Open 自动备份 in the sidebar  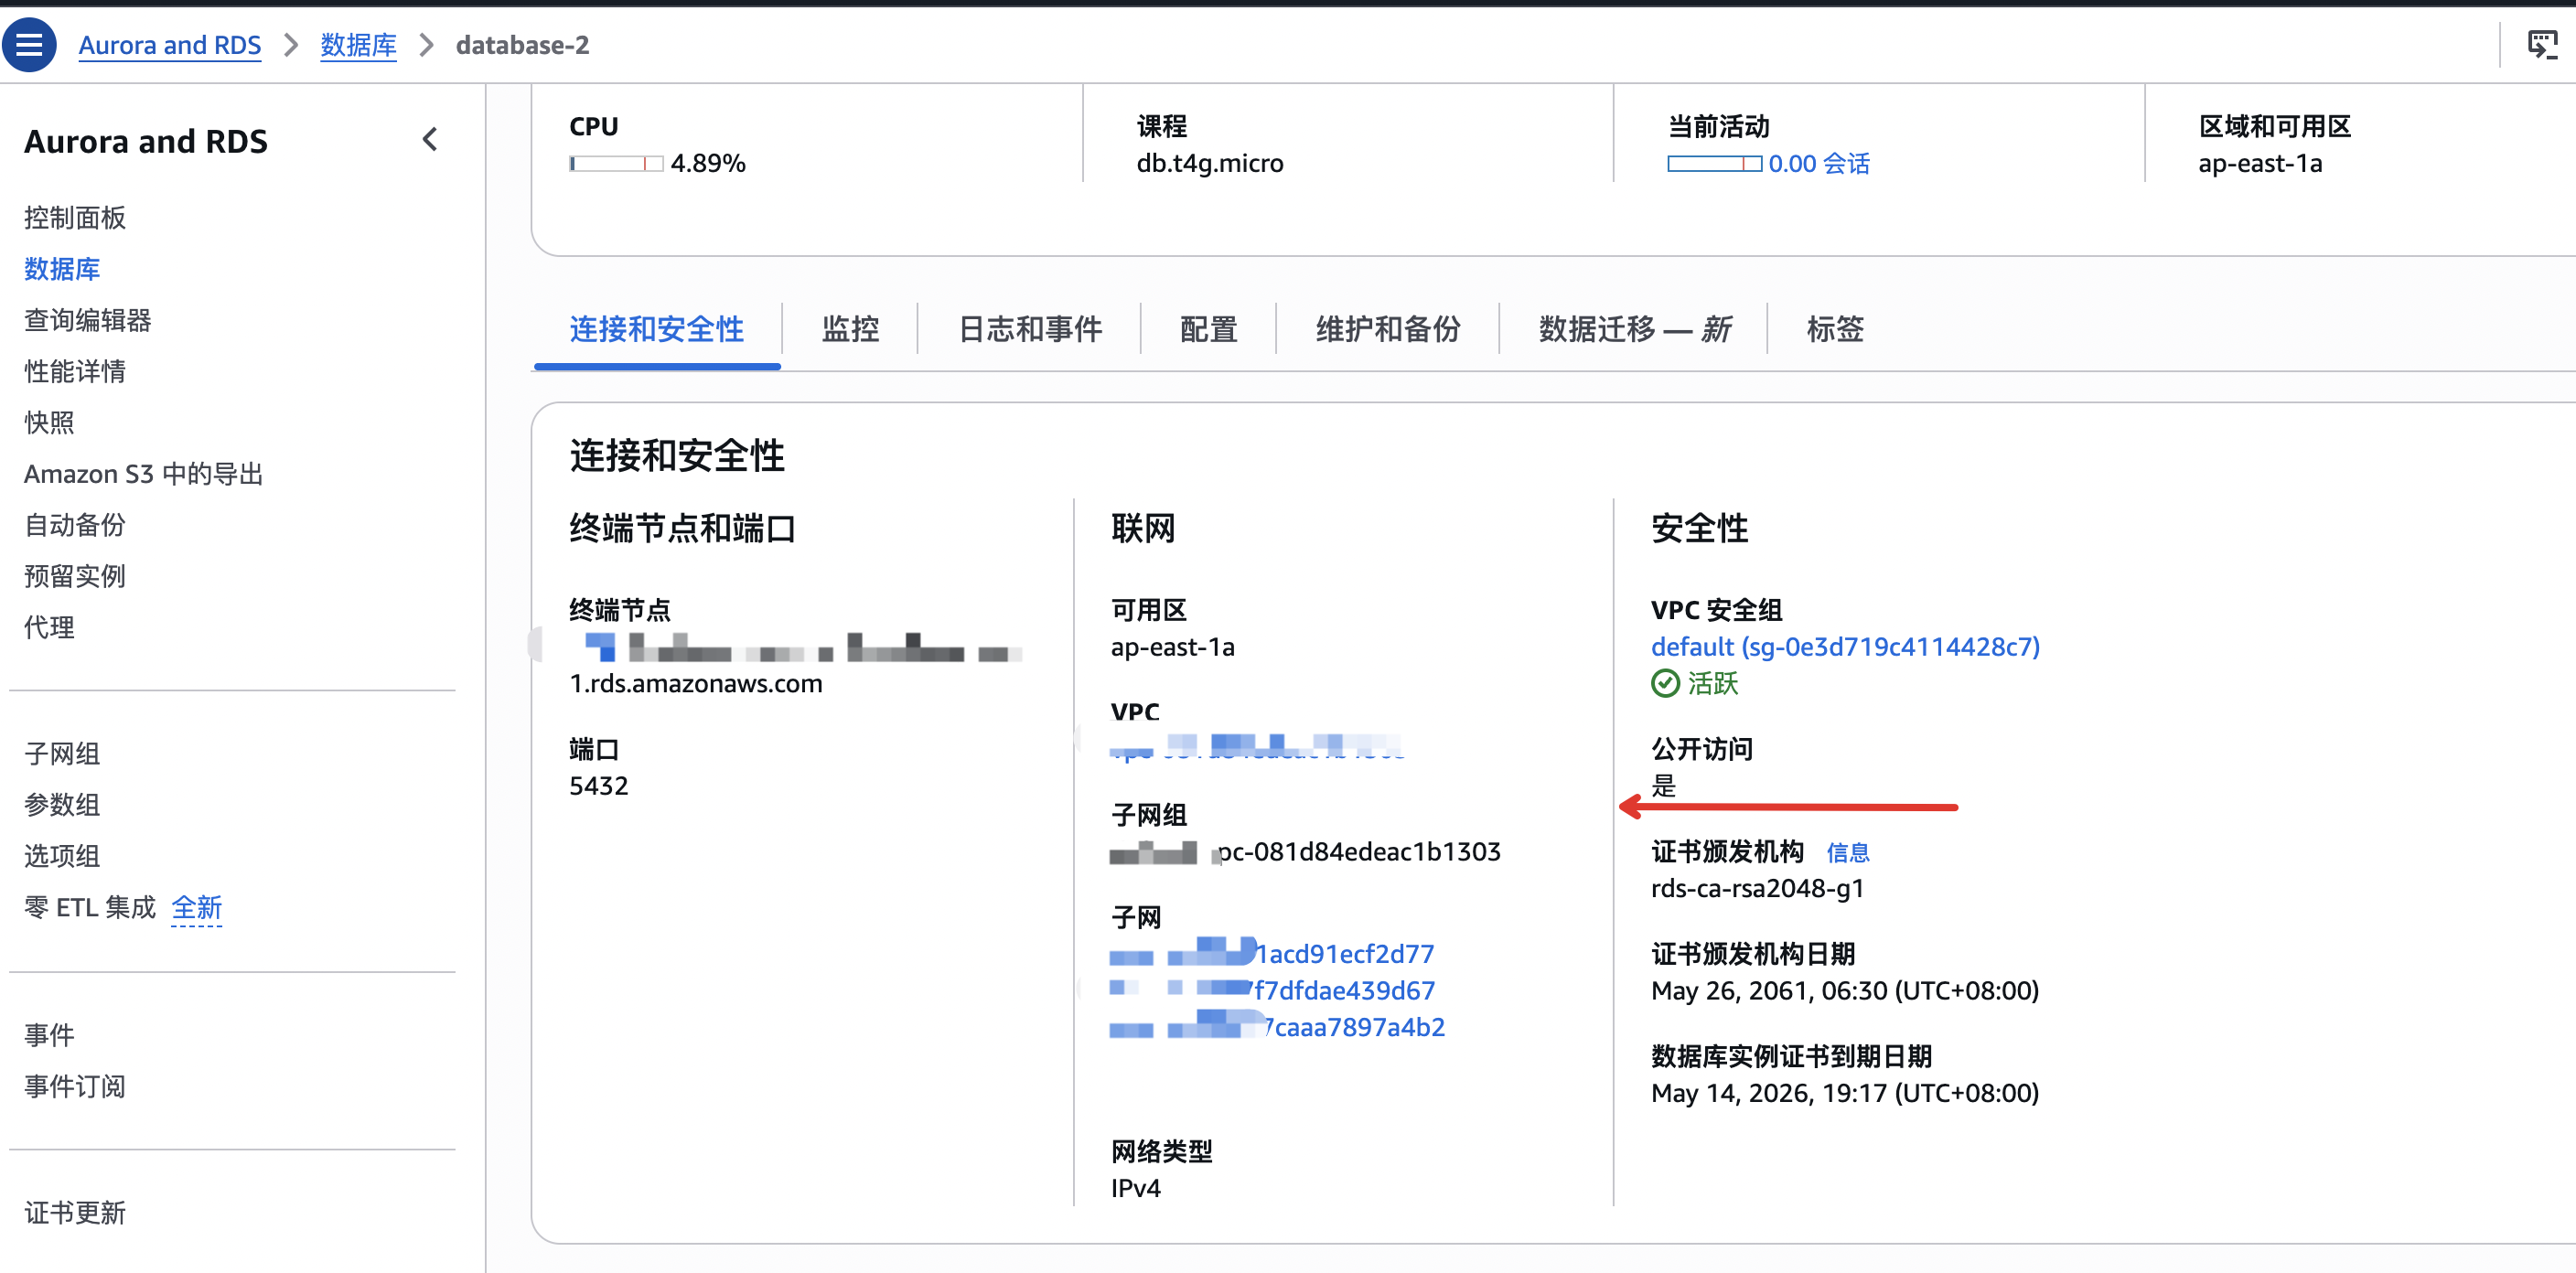tap(75, 525)
